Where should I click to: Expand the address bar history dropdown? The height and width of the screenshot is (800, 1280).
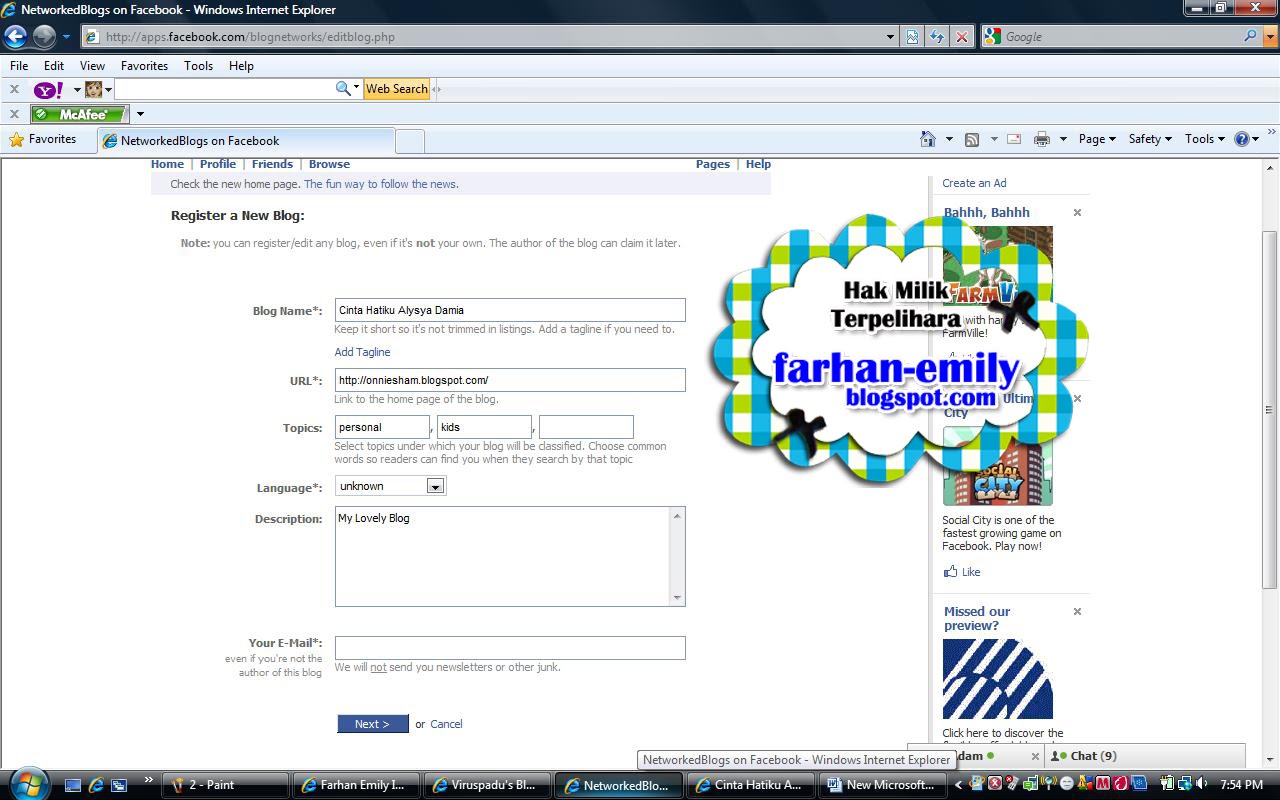pos(890,37)
